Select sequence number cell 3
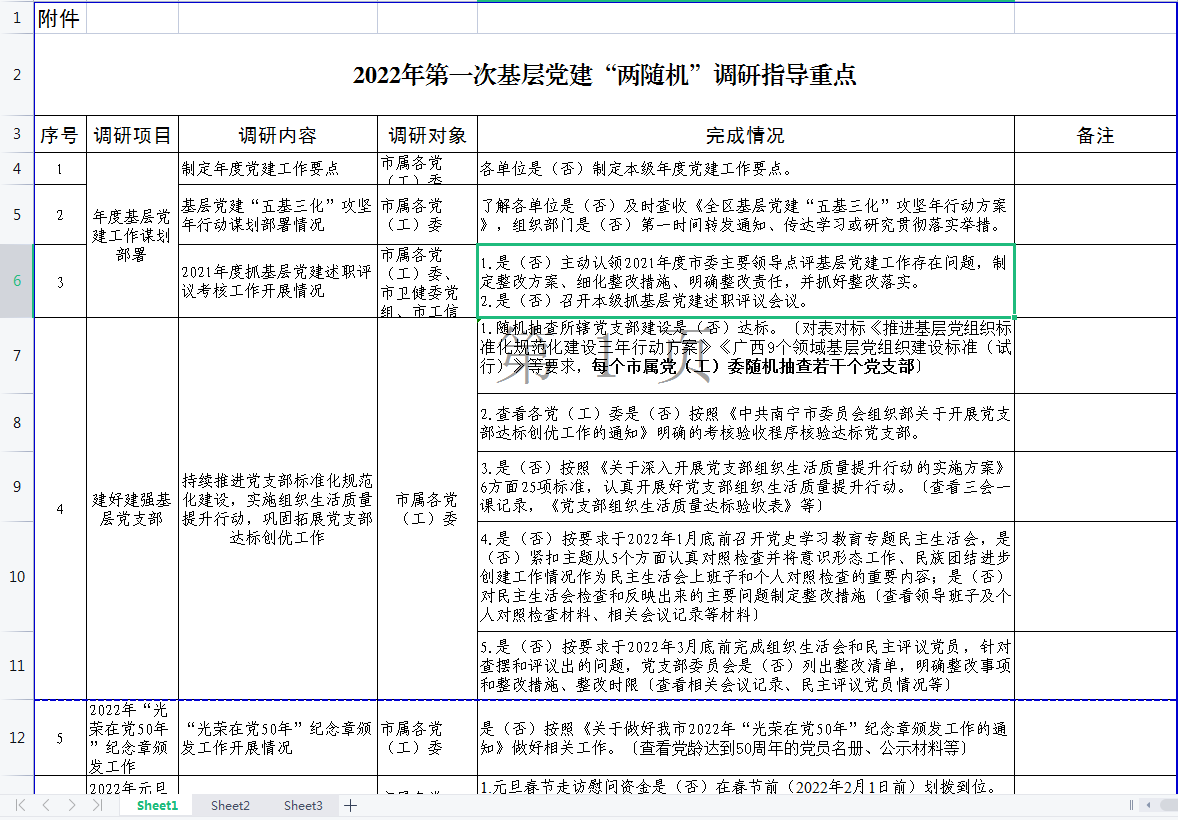The height and width of the screenshot is (820, 1178). click(x=60, y=280)
